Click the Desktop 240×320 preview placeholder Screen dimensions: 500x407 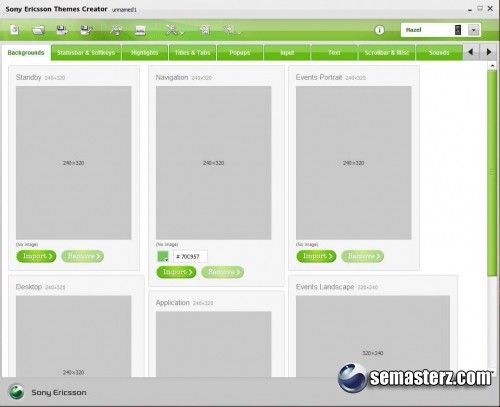(74, 336)
